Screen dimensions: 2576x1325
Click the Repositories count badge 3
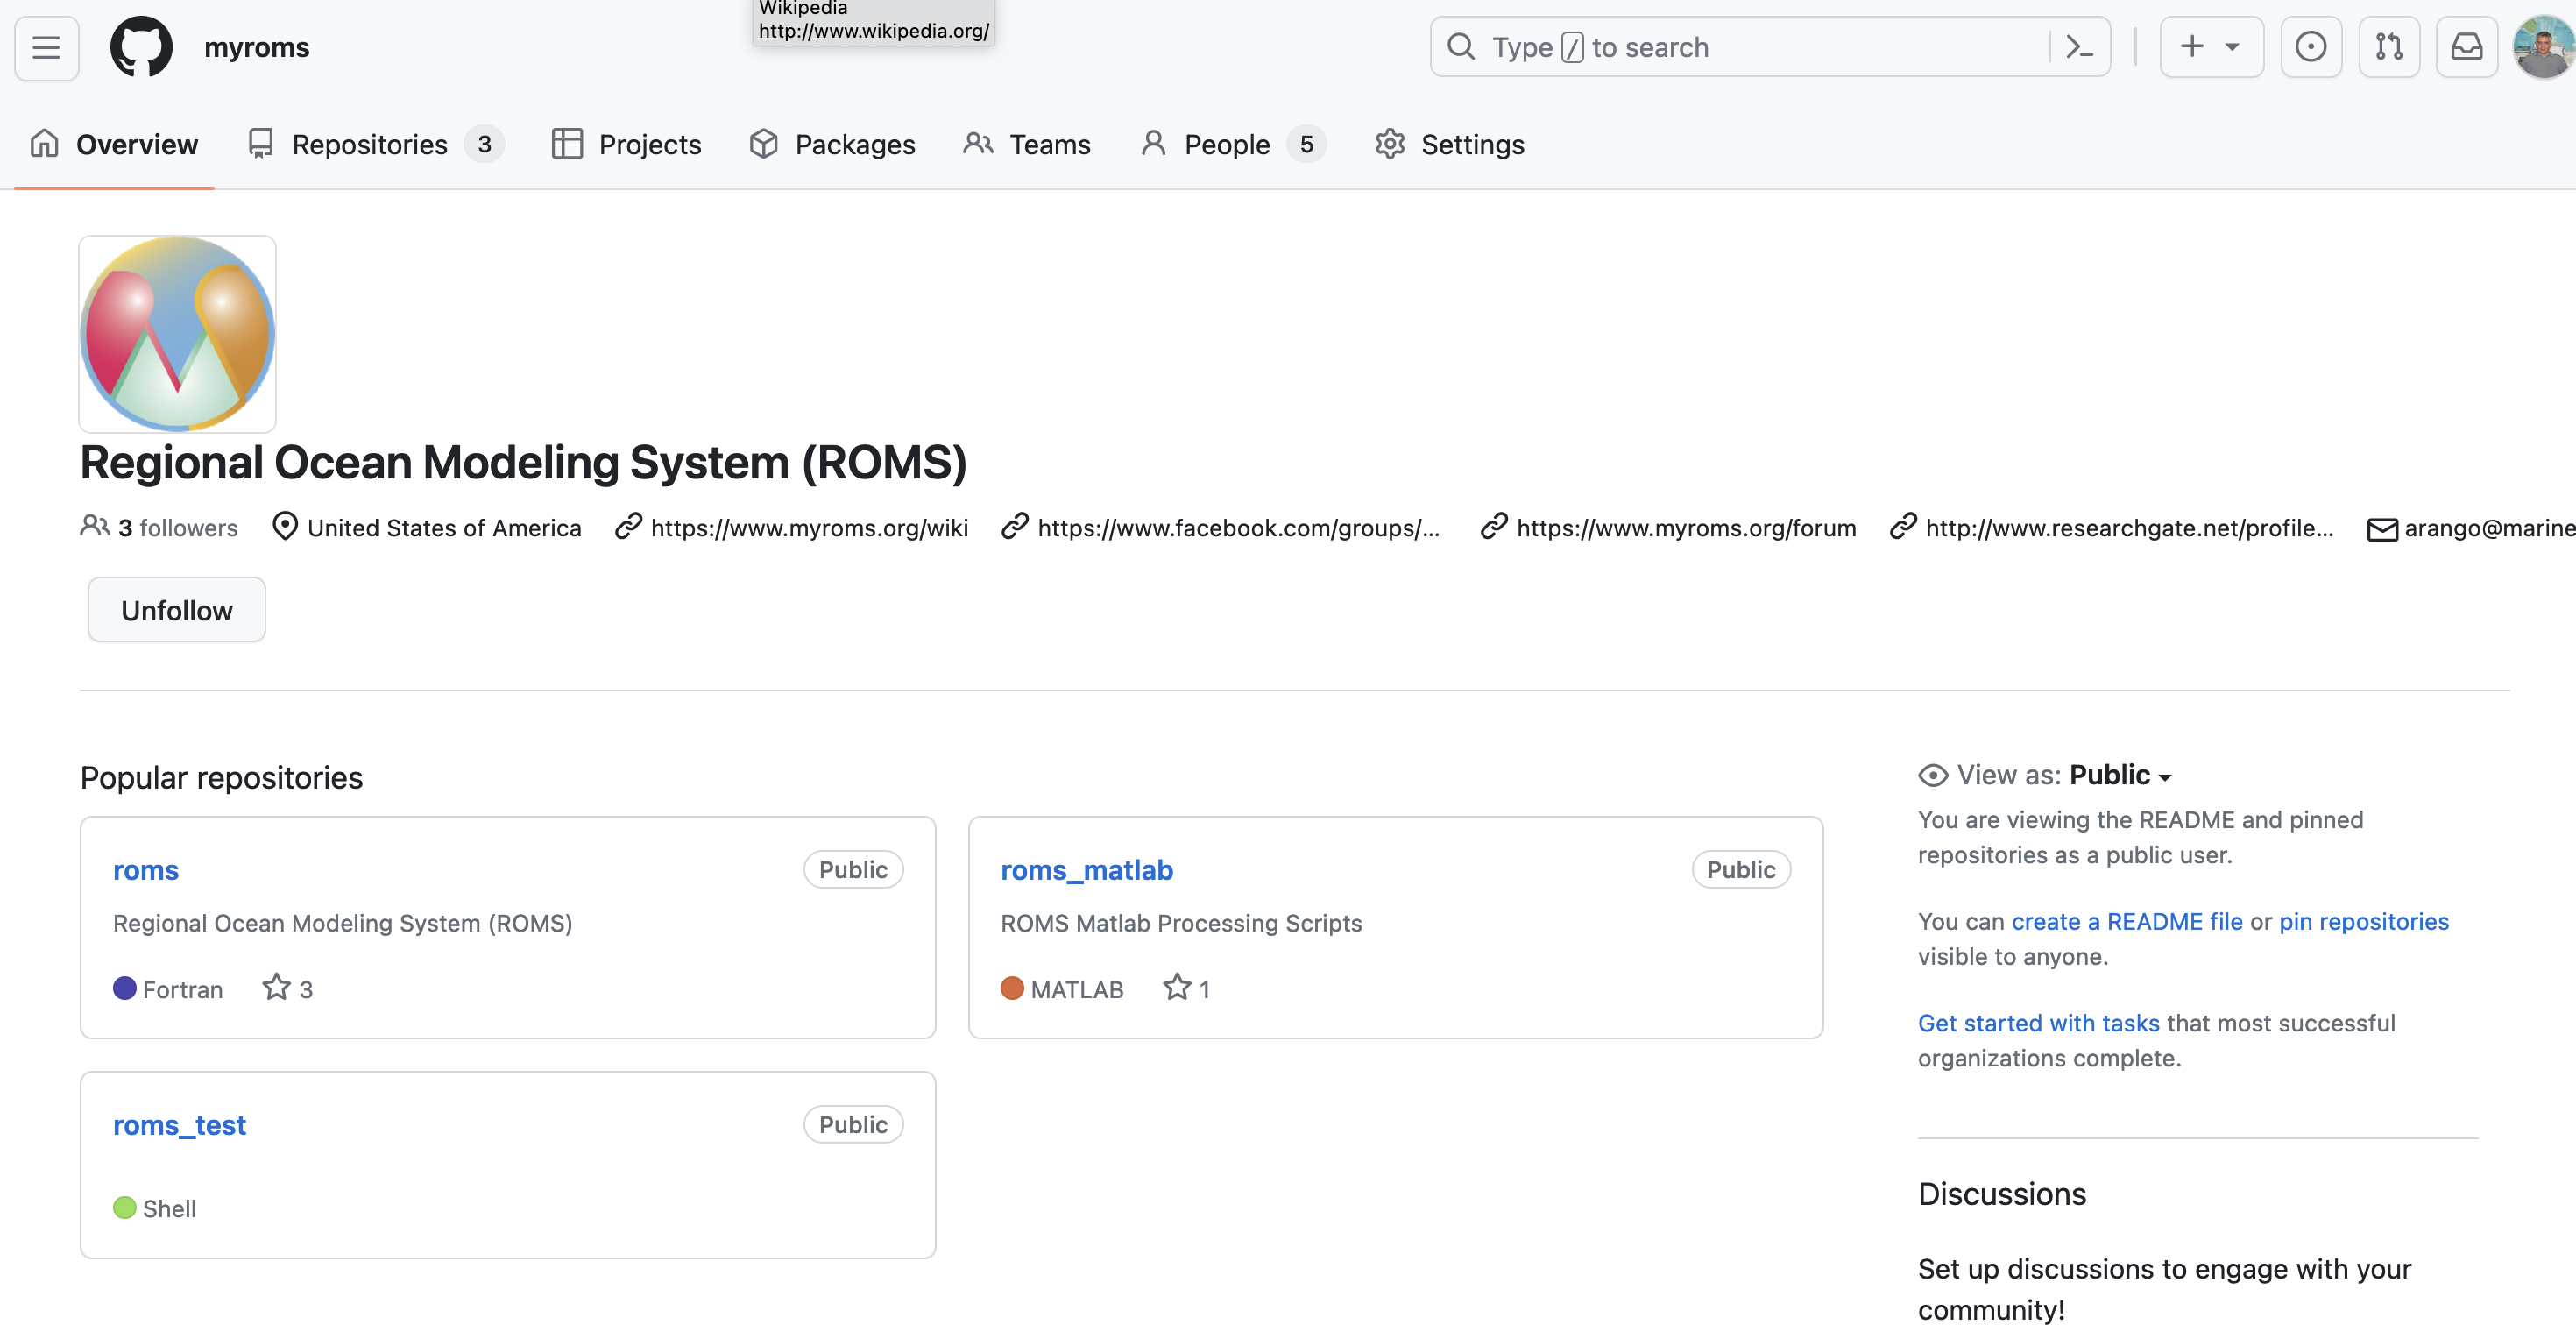[484, 144]
